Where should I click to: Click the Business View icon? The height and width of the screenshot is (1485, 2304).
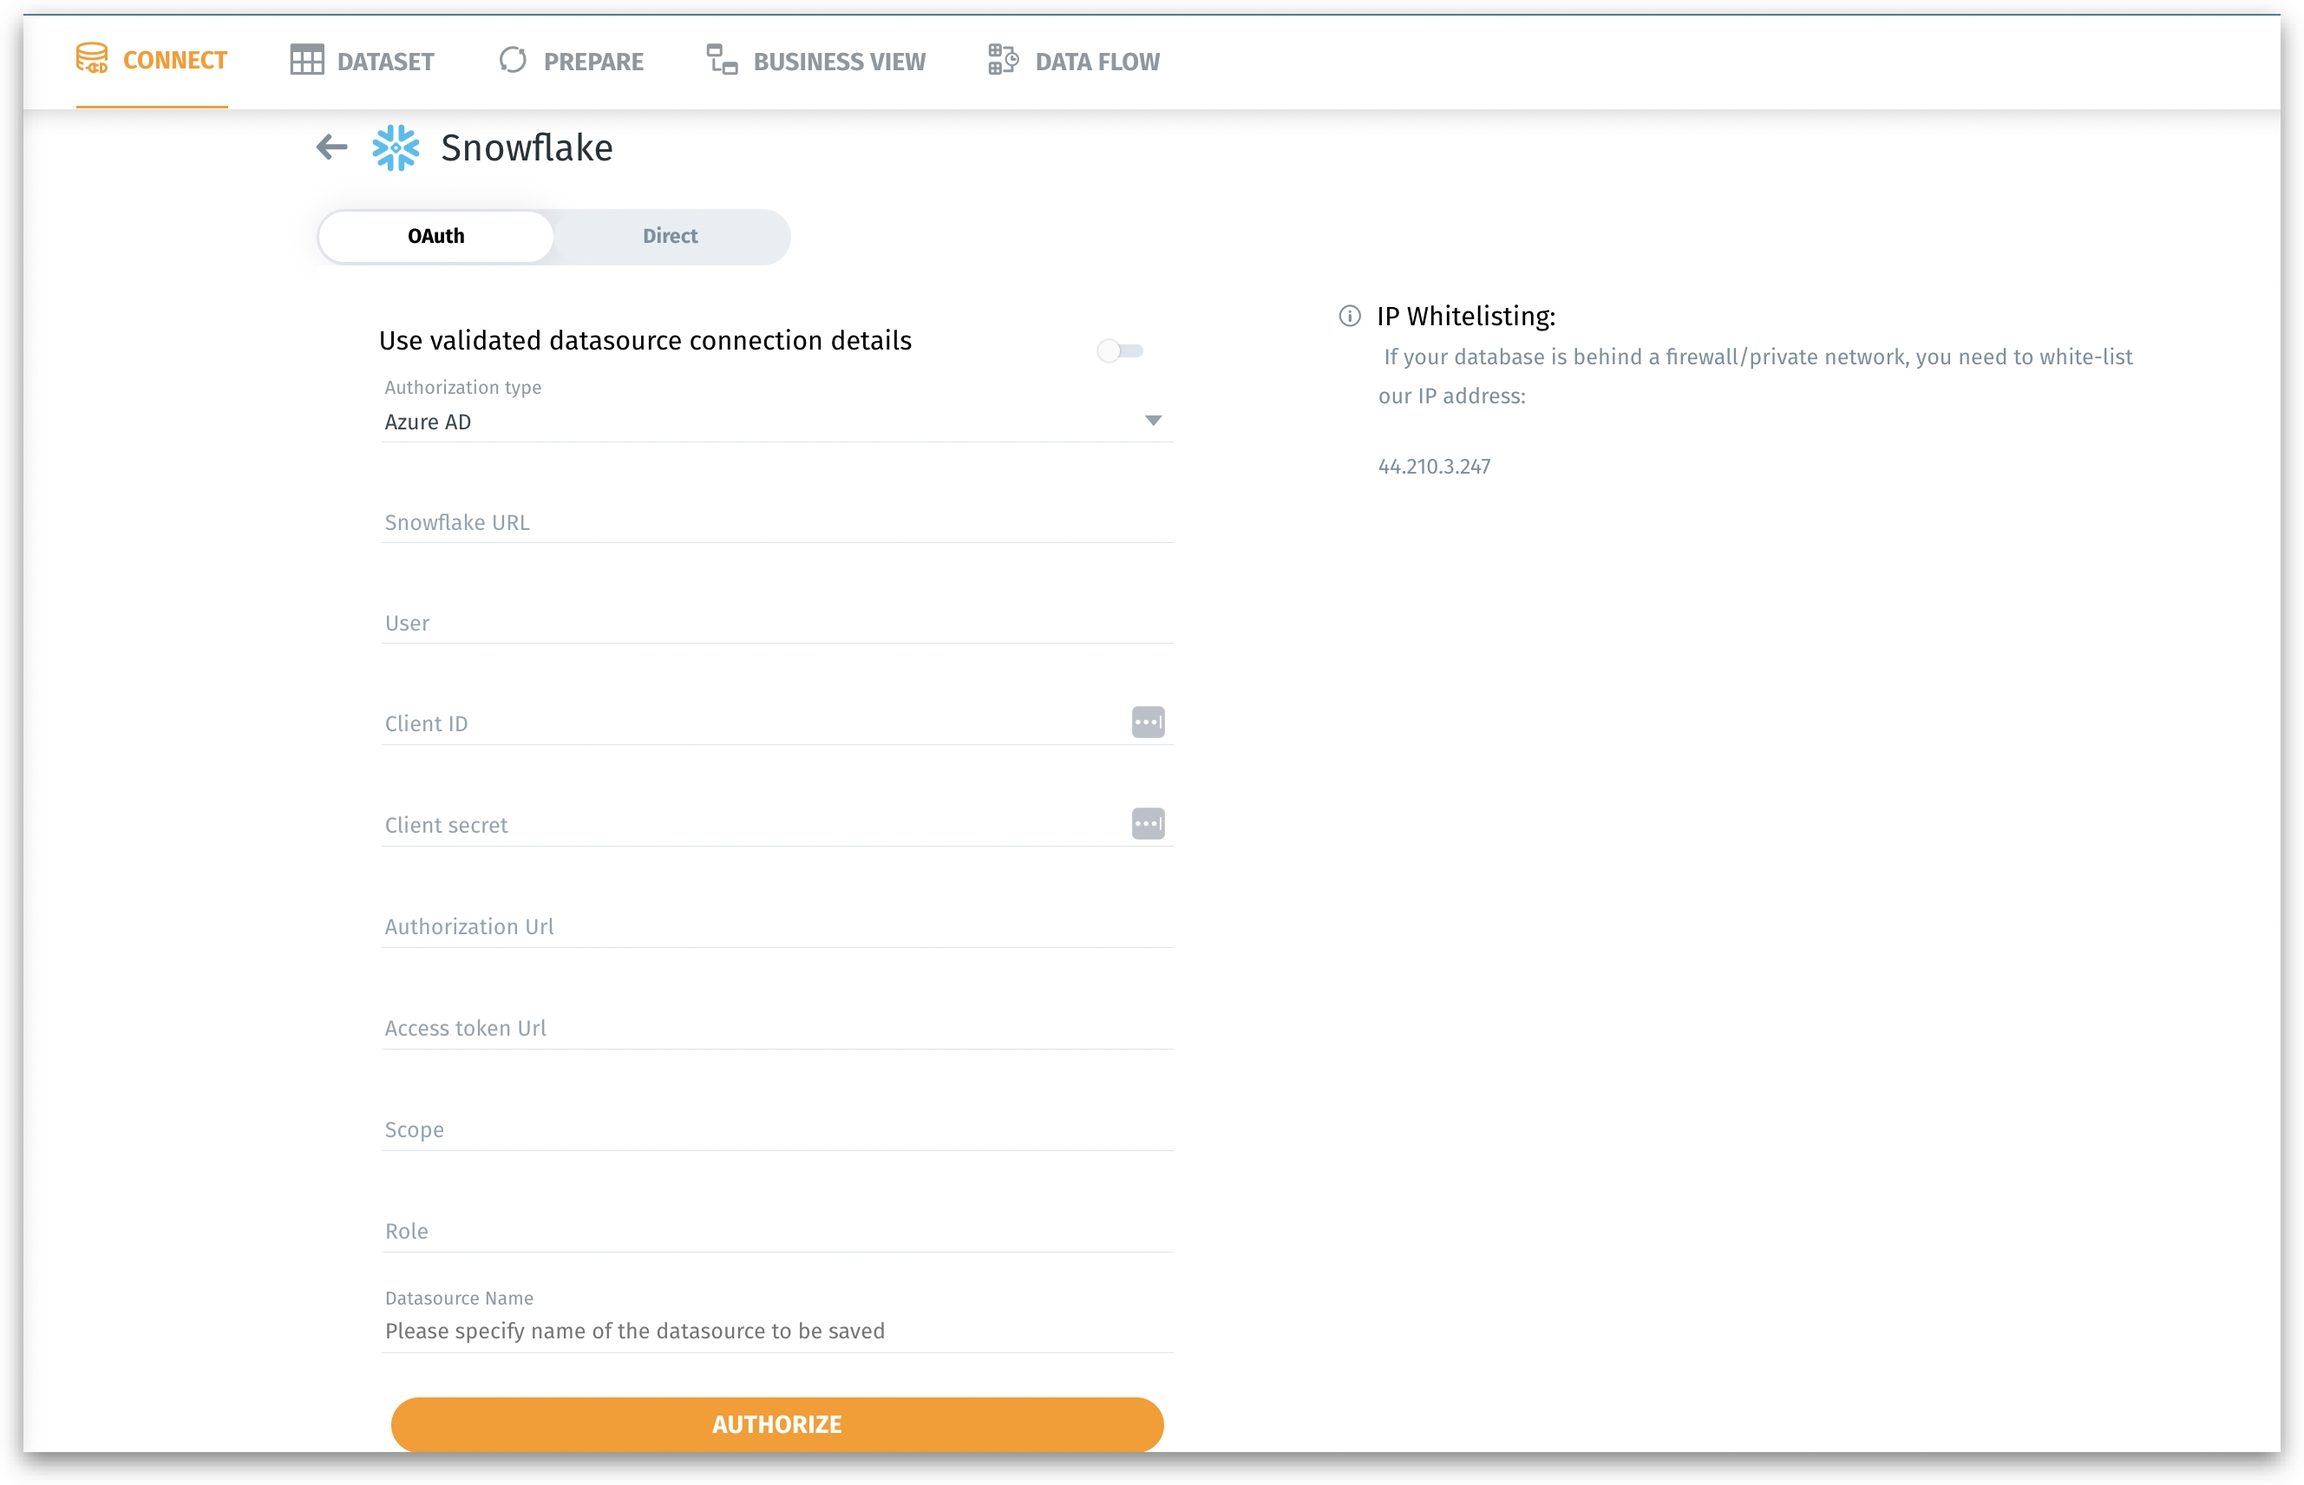pos(721,61)
